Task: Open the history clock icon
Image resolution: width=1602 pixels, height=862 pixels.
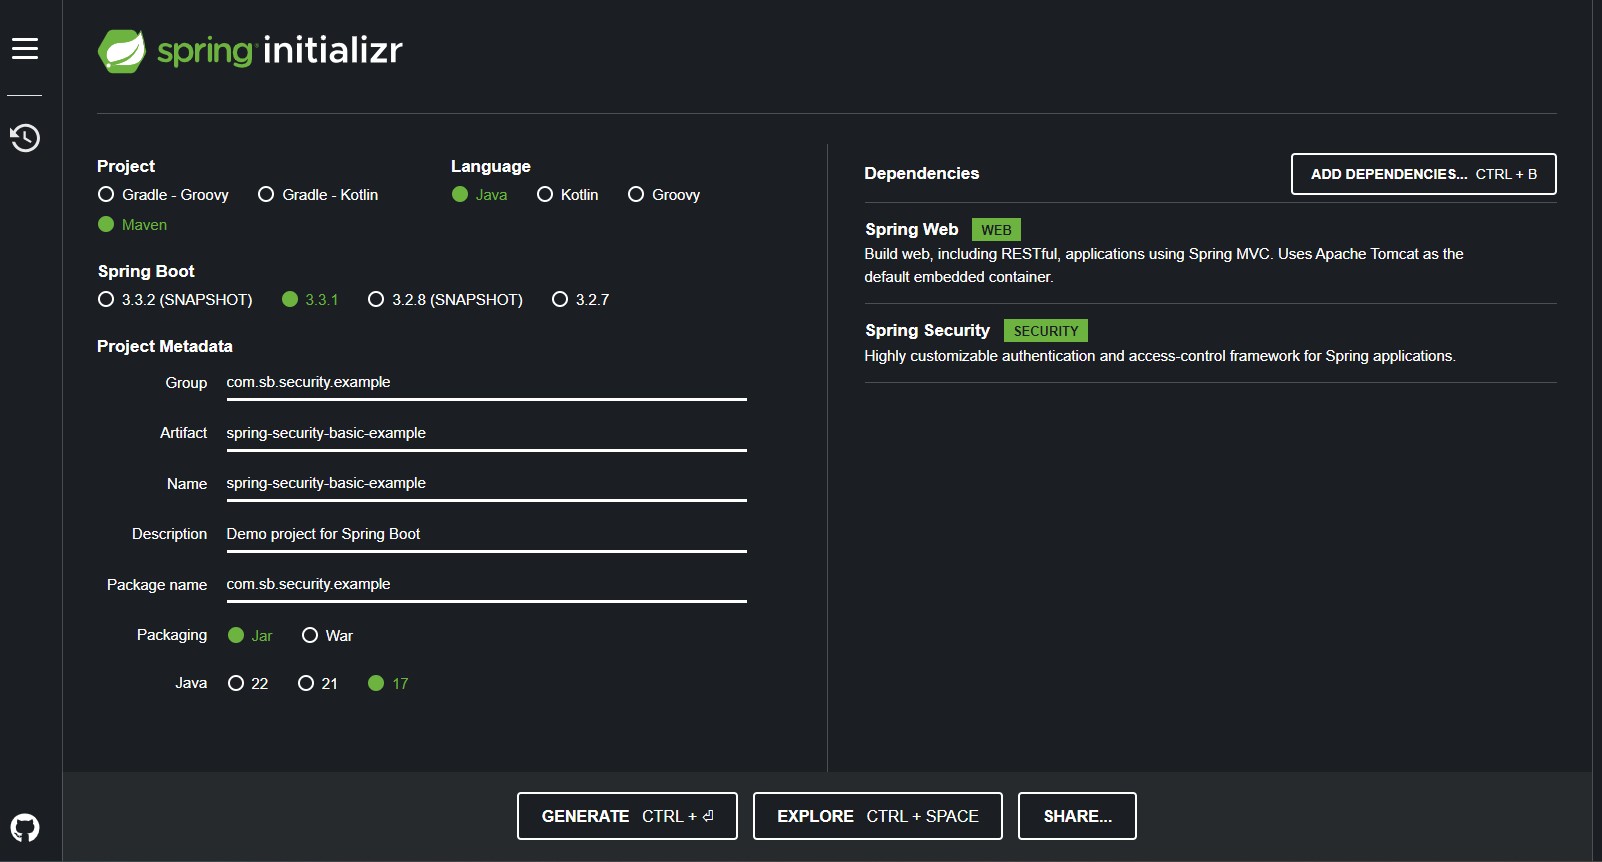Action: pos(25,137)
